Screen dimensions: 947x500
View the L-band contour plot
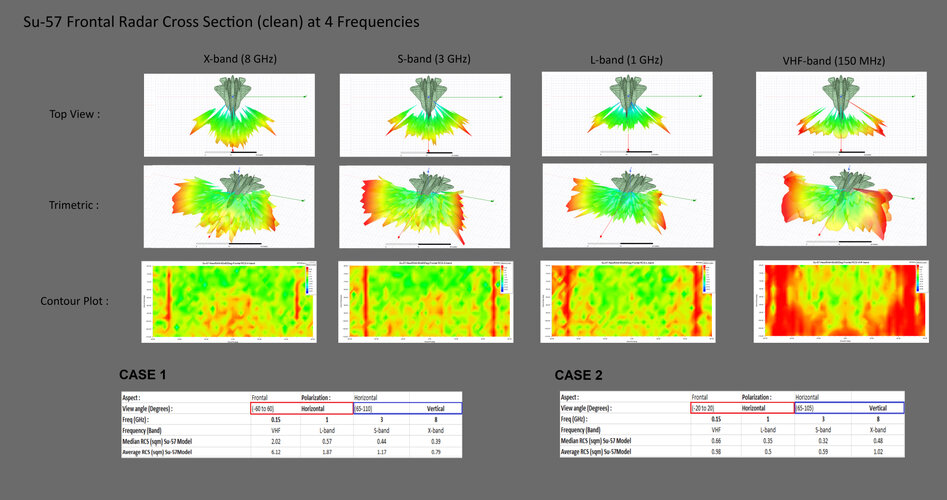point(628,301)
